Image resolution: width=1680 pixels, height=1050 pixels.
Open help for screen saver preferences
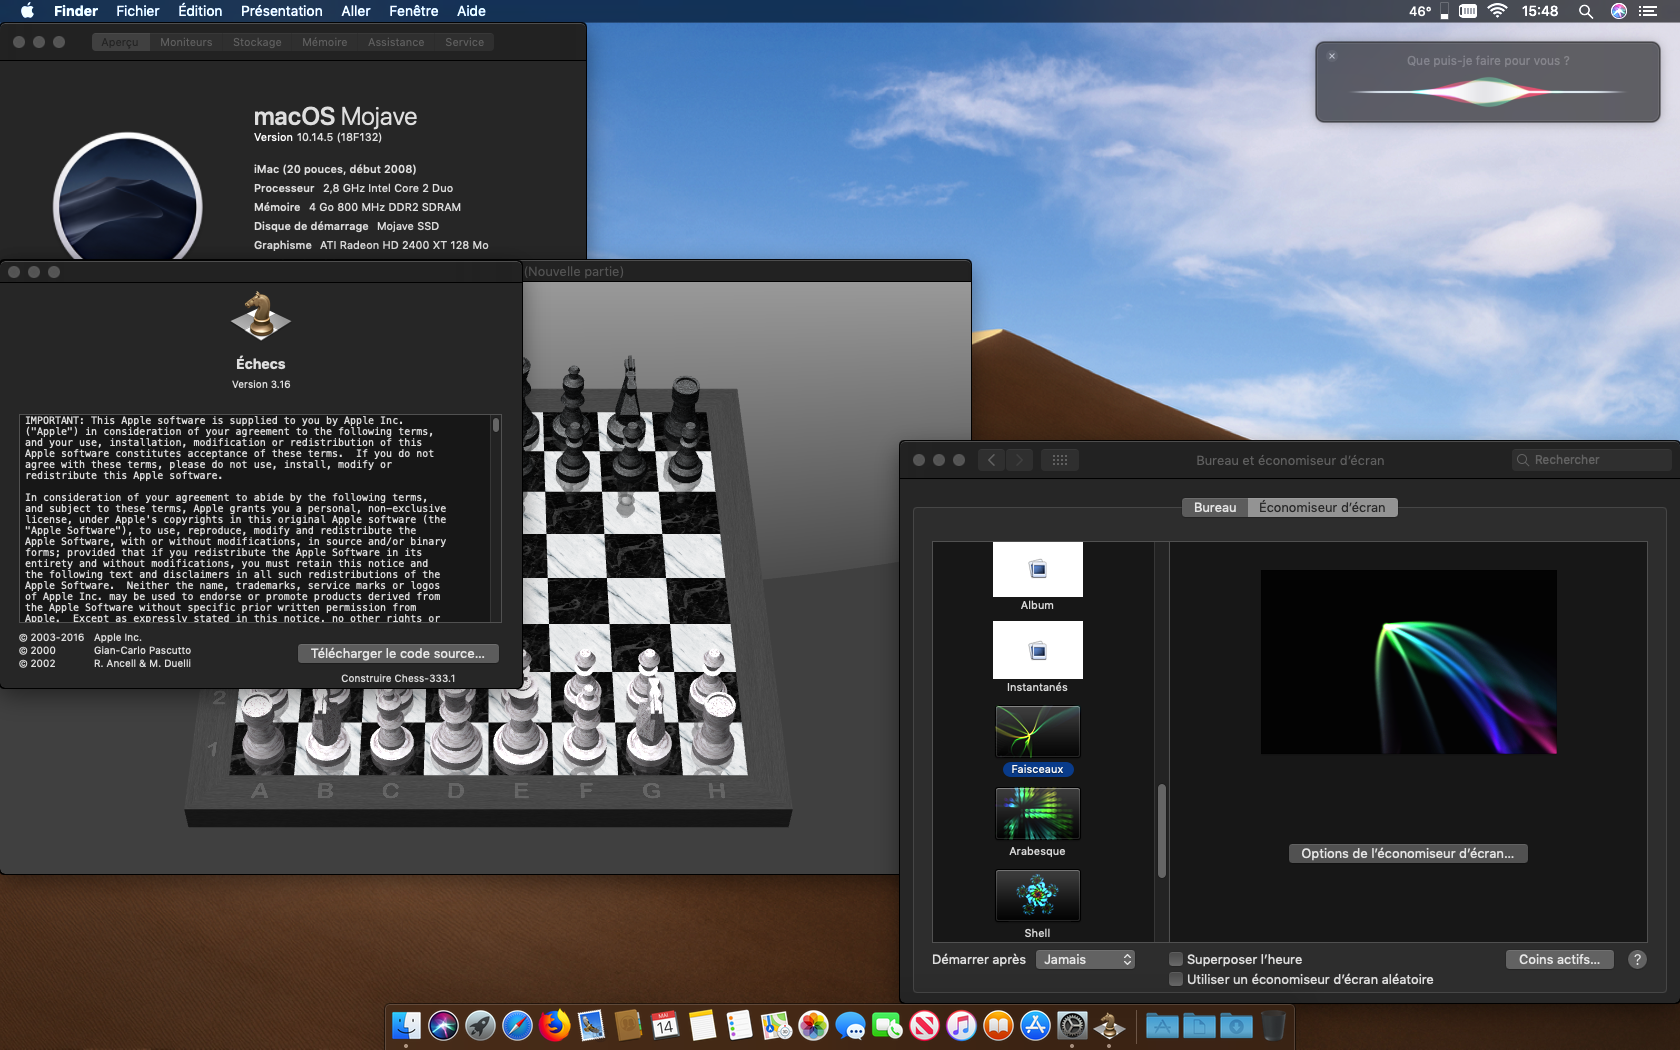click(1637, 959)
